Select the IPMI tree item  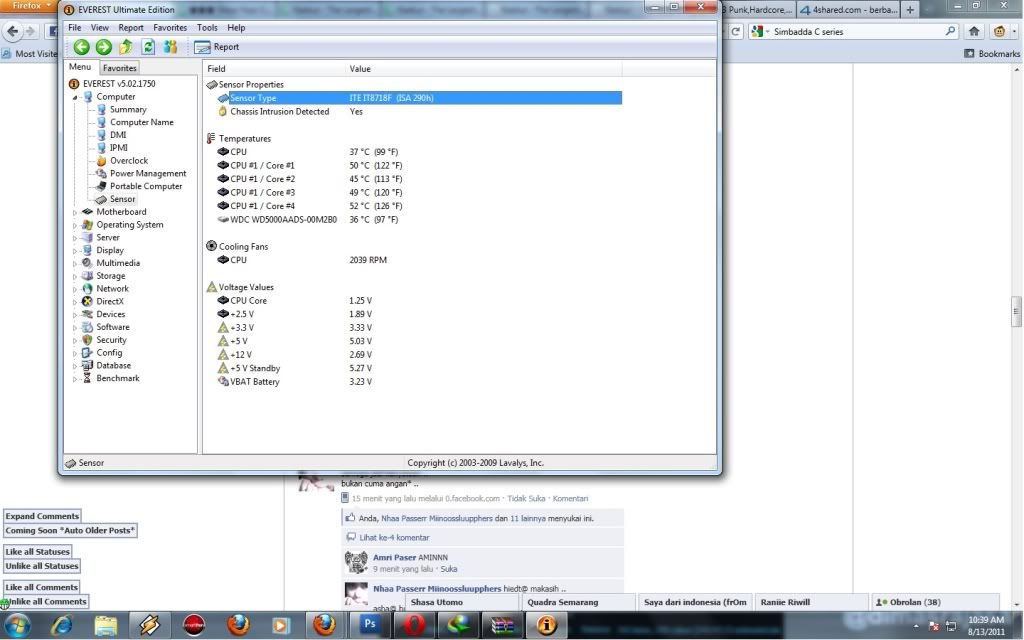pyautogui.click(x=119, y=148)
